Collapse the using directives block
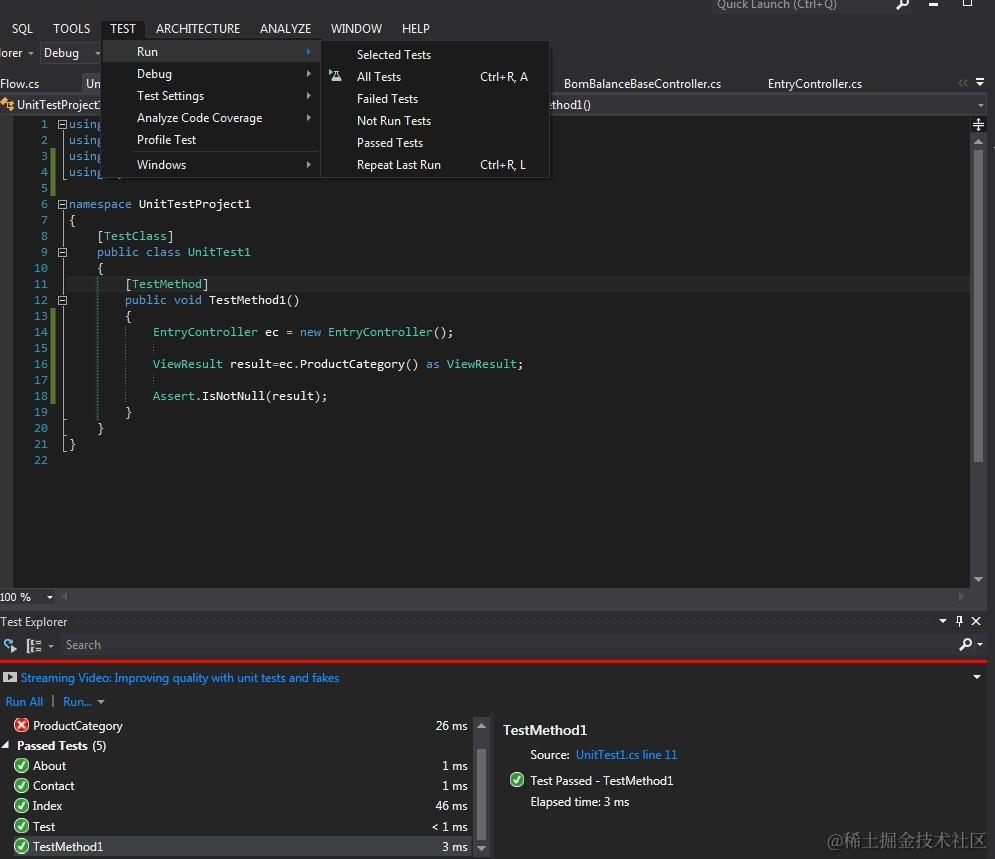Image resolution: width=995 pixels, height=859 pixels. [x=62, y=124]
